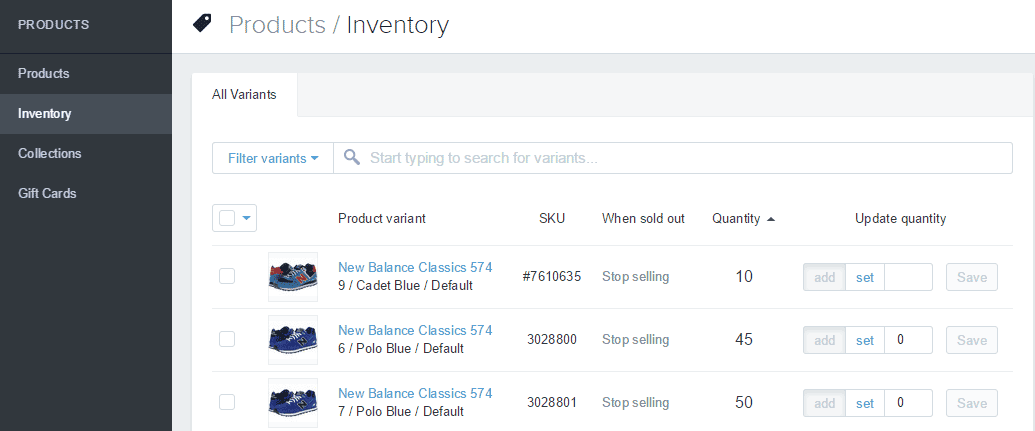Click the tag icon beside Products heading
This screenshot has width=1035, height=431.
[201, 24]
